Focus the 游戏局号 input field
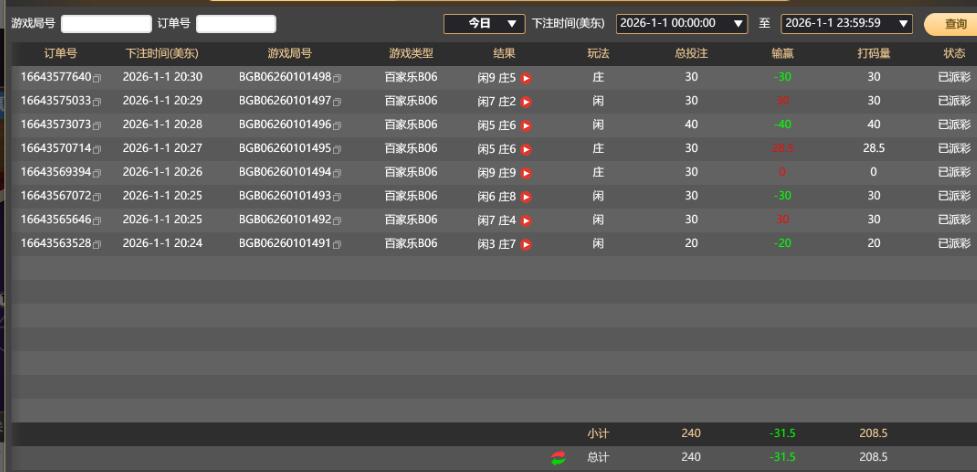Image resolution: width=977 pixels, height=472 pixels. tap(106, 24)
